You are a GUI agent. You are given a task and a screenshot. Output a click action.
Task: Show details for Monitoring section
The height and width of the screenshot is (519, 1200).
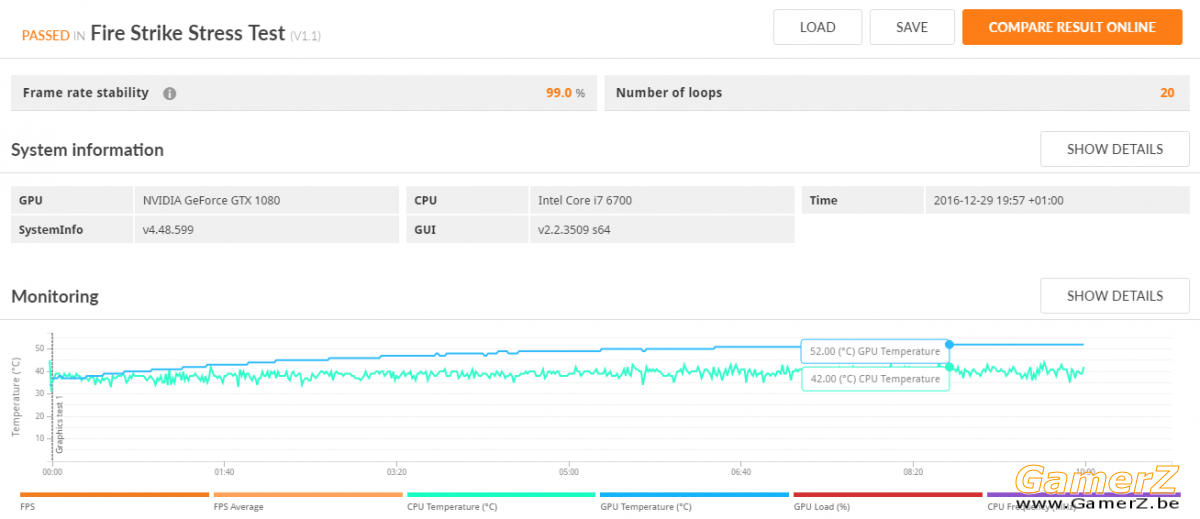1115,295
